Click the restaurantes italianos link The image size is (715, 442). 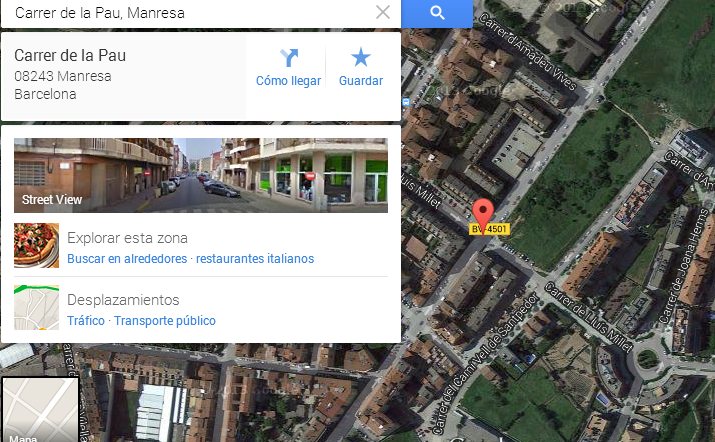click(255, 259)
